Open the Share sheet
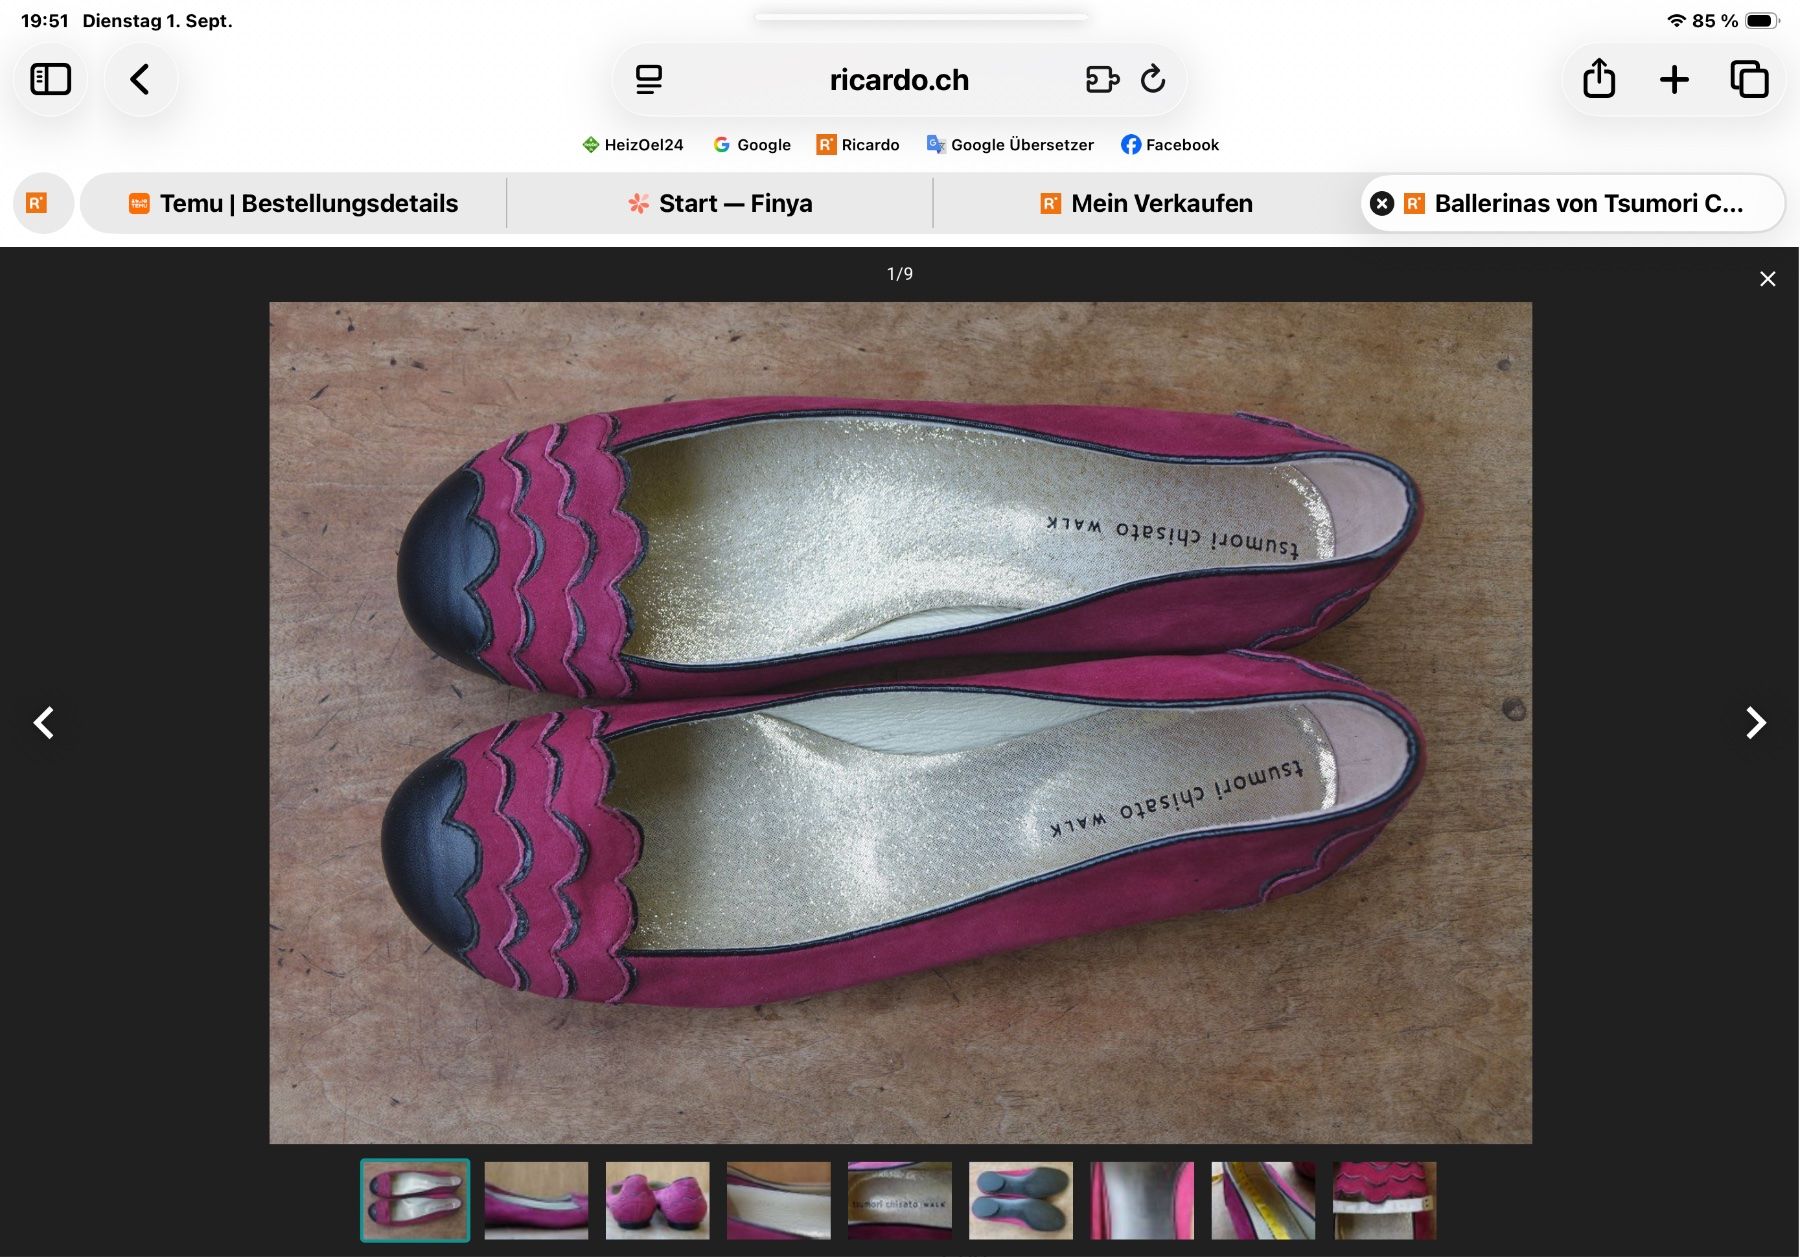This screenshot has height=1257, width=1800. coord(1599,79)
